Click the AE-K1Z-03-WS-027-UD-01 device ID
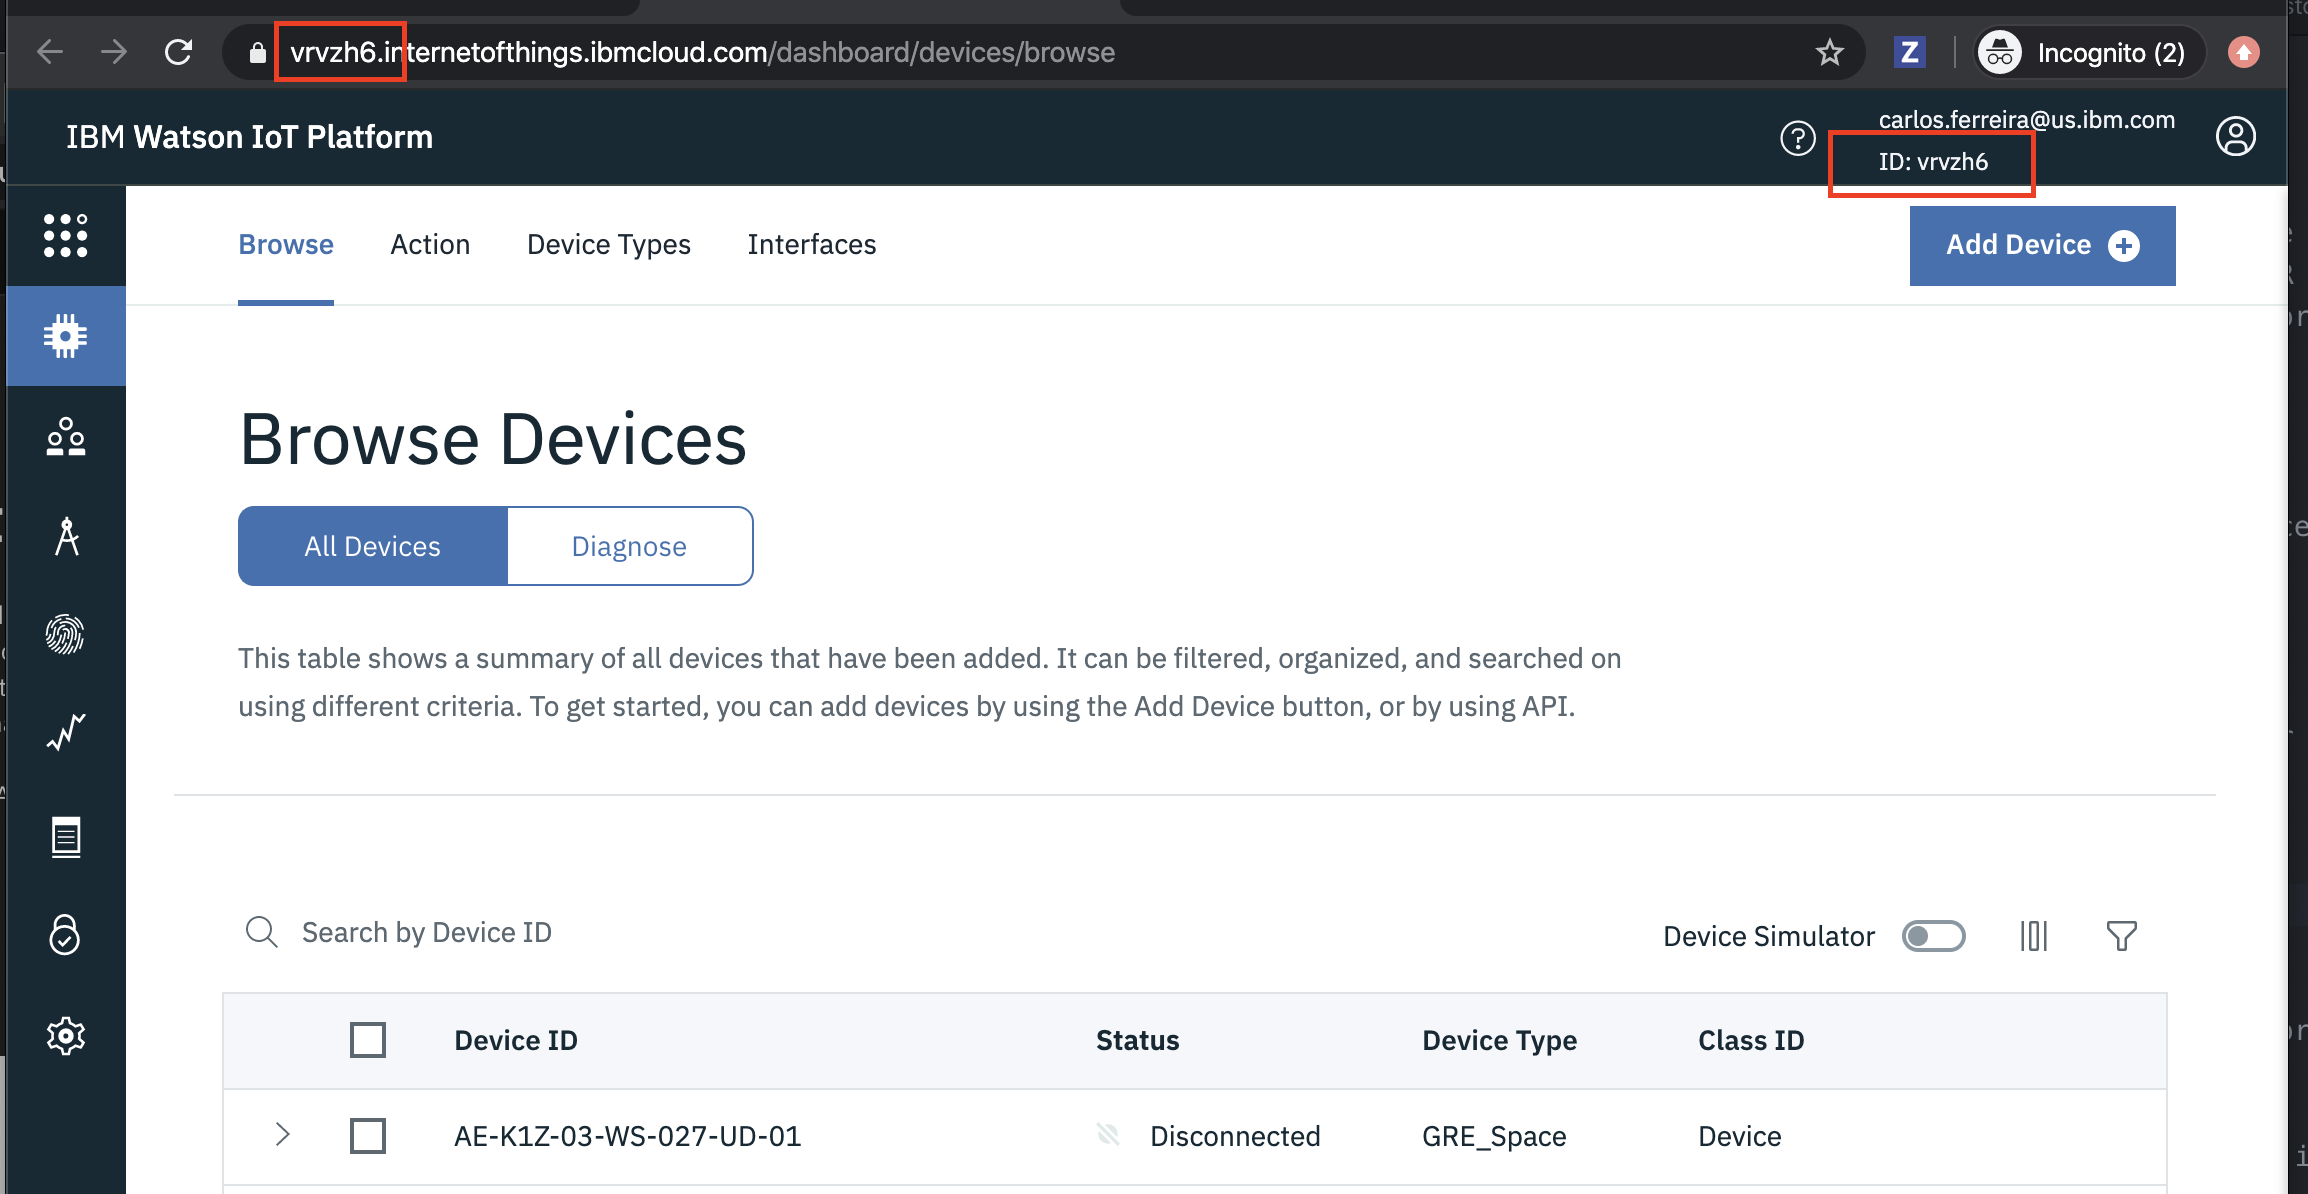Image resolution: width=2308 pixels, height=1194 pixels. click(628, 1136)
